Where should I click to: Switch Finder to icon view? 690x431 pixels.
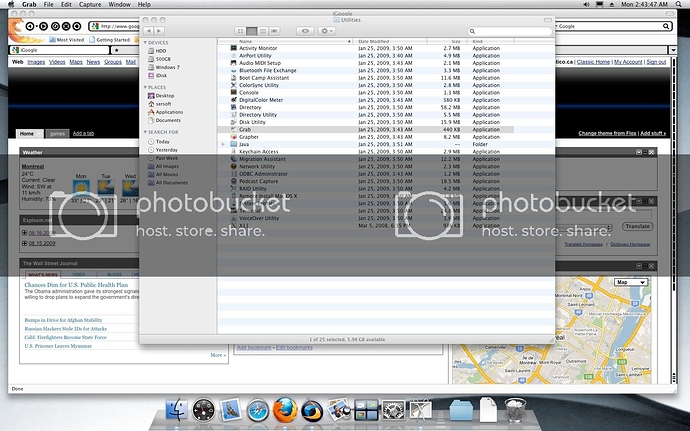(x=240, y=31)
